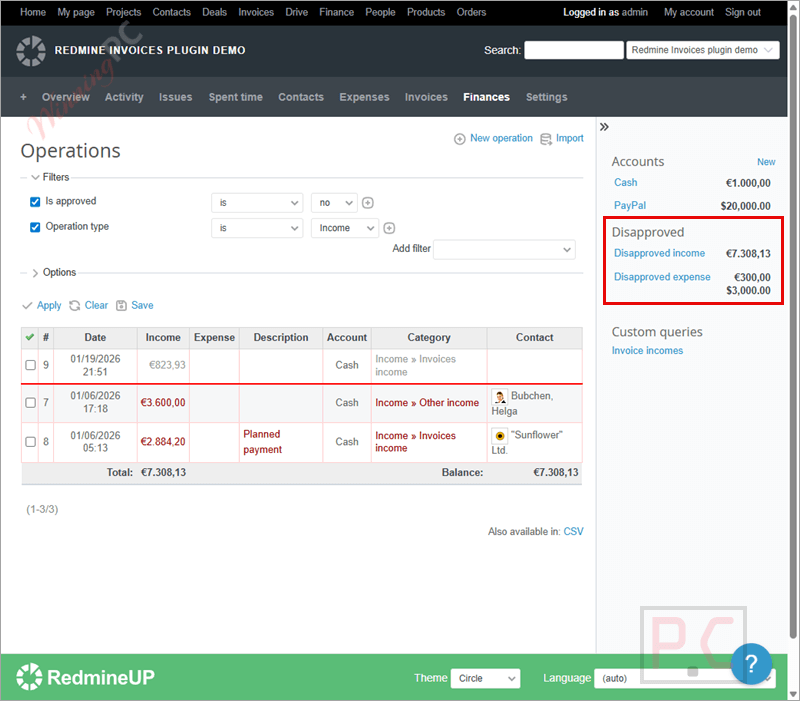Open the Overview project tab
The height and width of the screenshot is (701, 800).
click(66, 97)
